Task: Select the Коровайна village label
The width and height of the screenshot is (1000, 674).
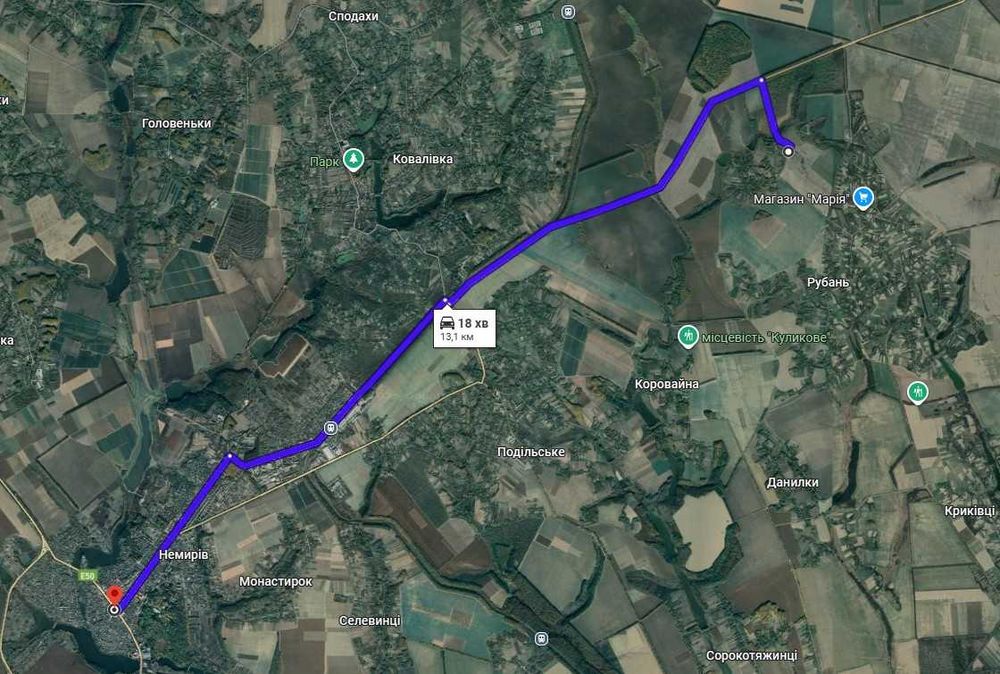Action: pyautogui.click(x=667, y=384)
